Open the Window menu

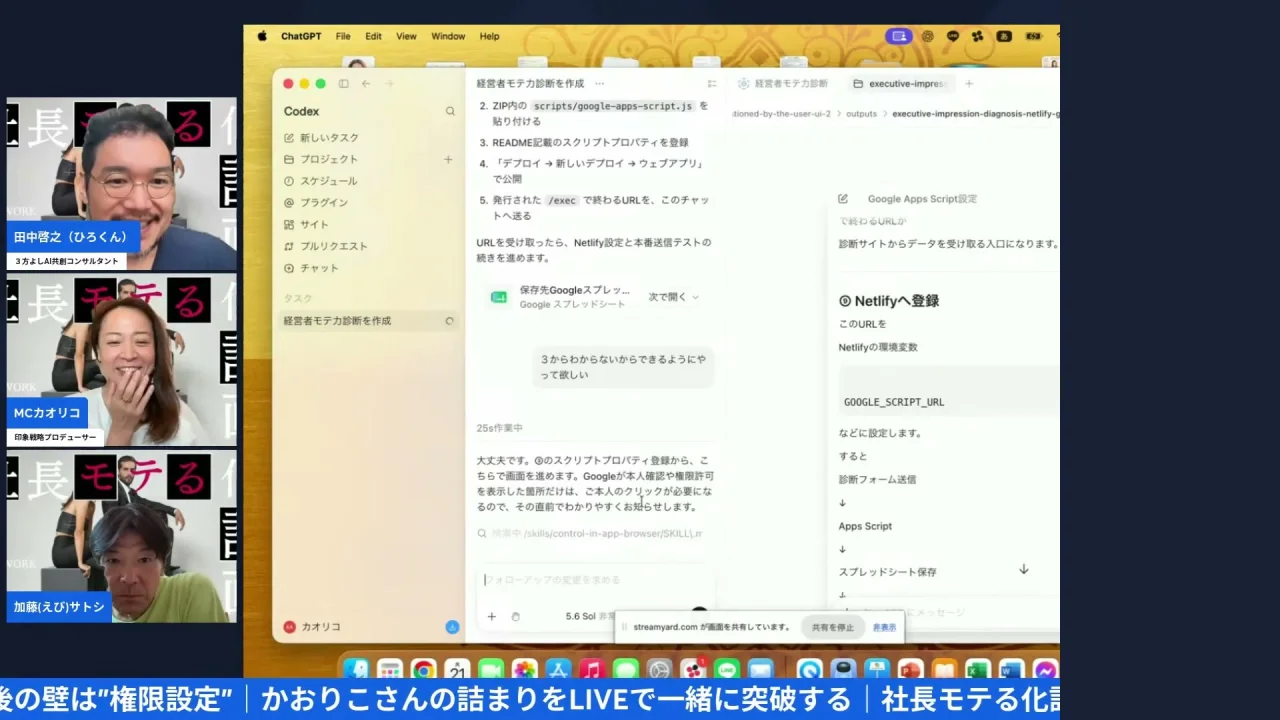tap(448, 36)
